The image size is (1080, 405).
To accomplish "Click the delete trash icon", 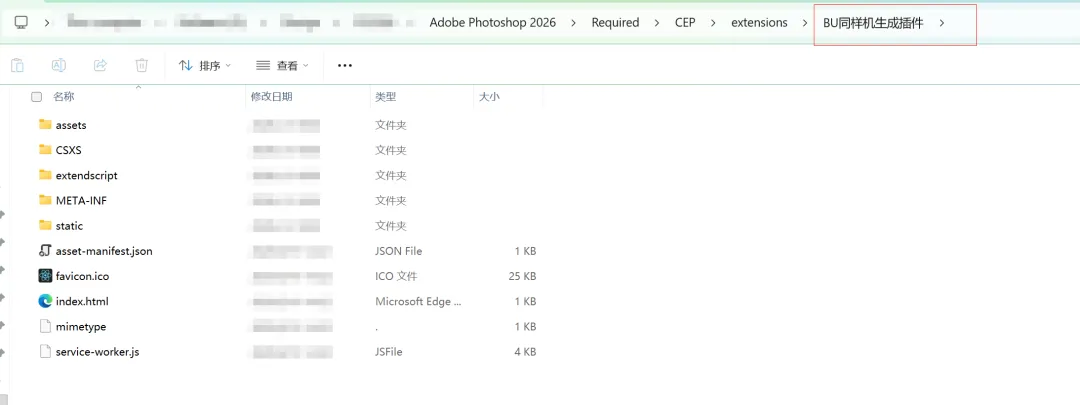I will [142, 65].
